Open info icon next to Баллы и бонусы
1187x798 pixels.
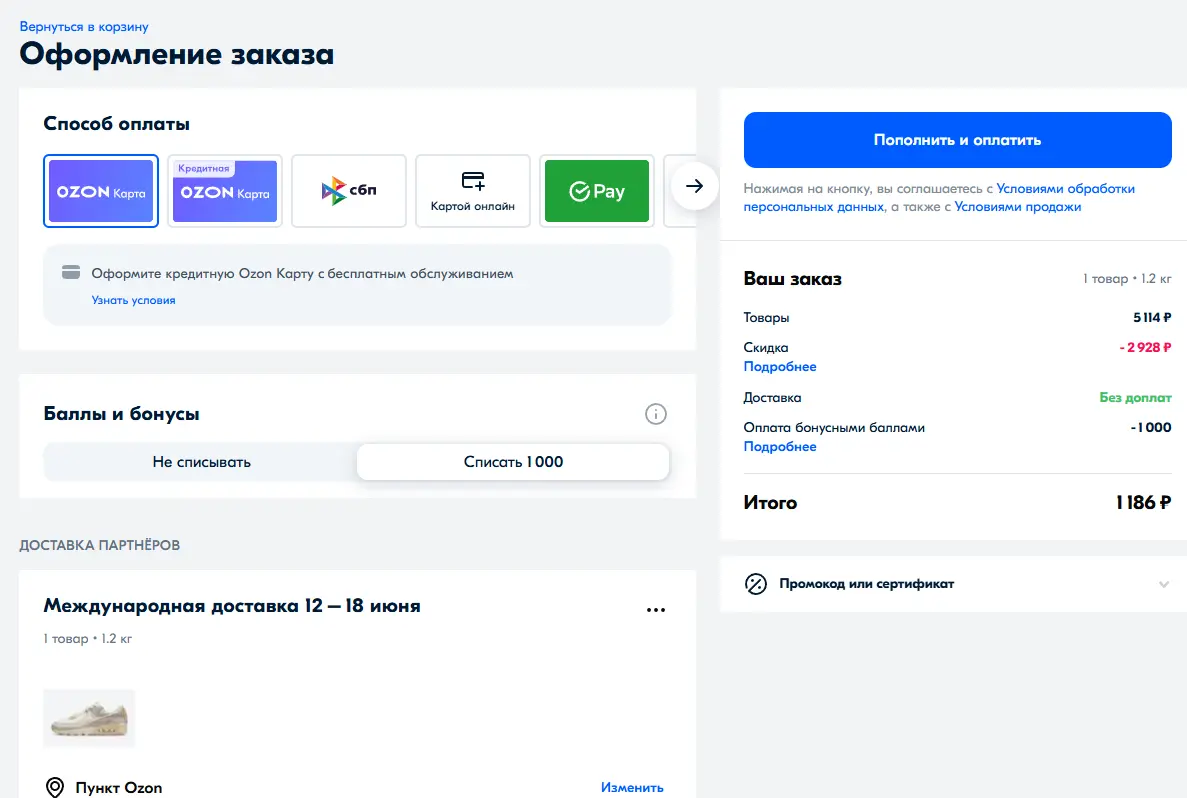pyautogui.click(x=656, y=414)
